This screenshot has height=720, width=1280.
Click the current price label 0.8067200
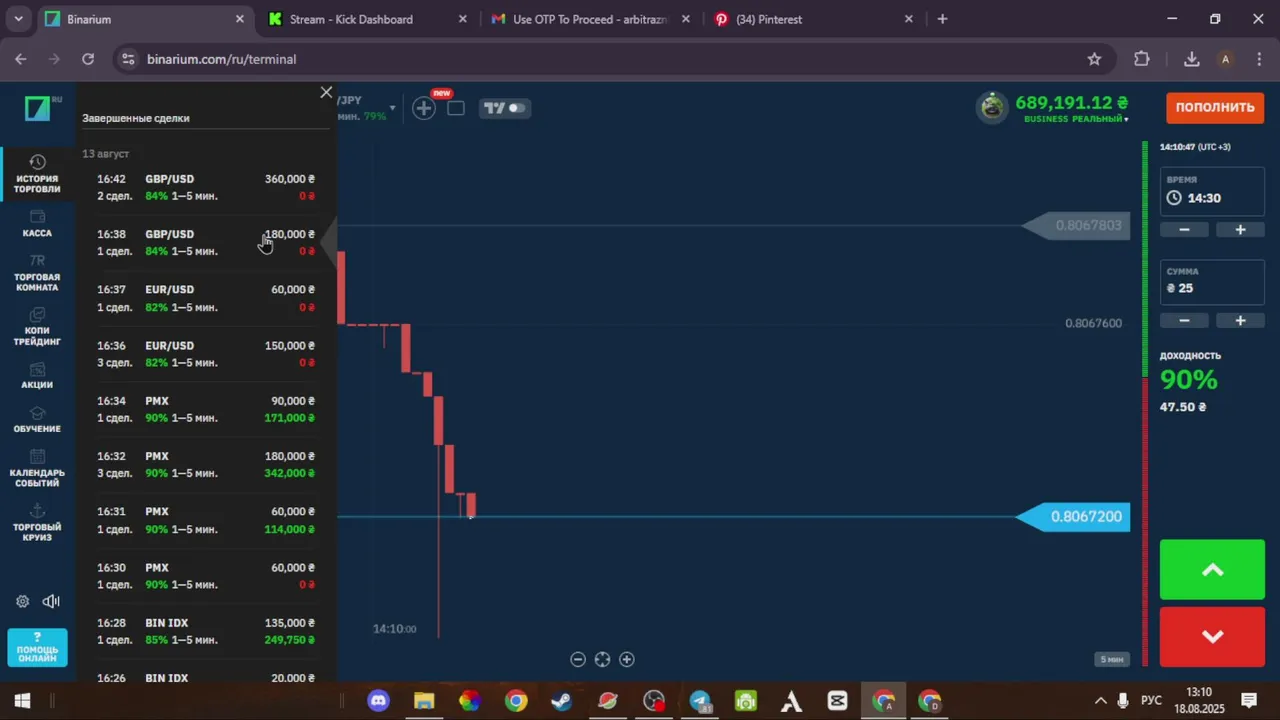pos(1074,517)
